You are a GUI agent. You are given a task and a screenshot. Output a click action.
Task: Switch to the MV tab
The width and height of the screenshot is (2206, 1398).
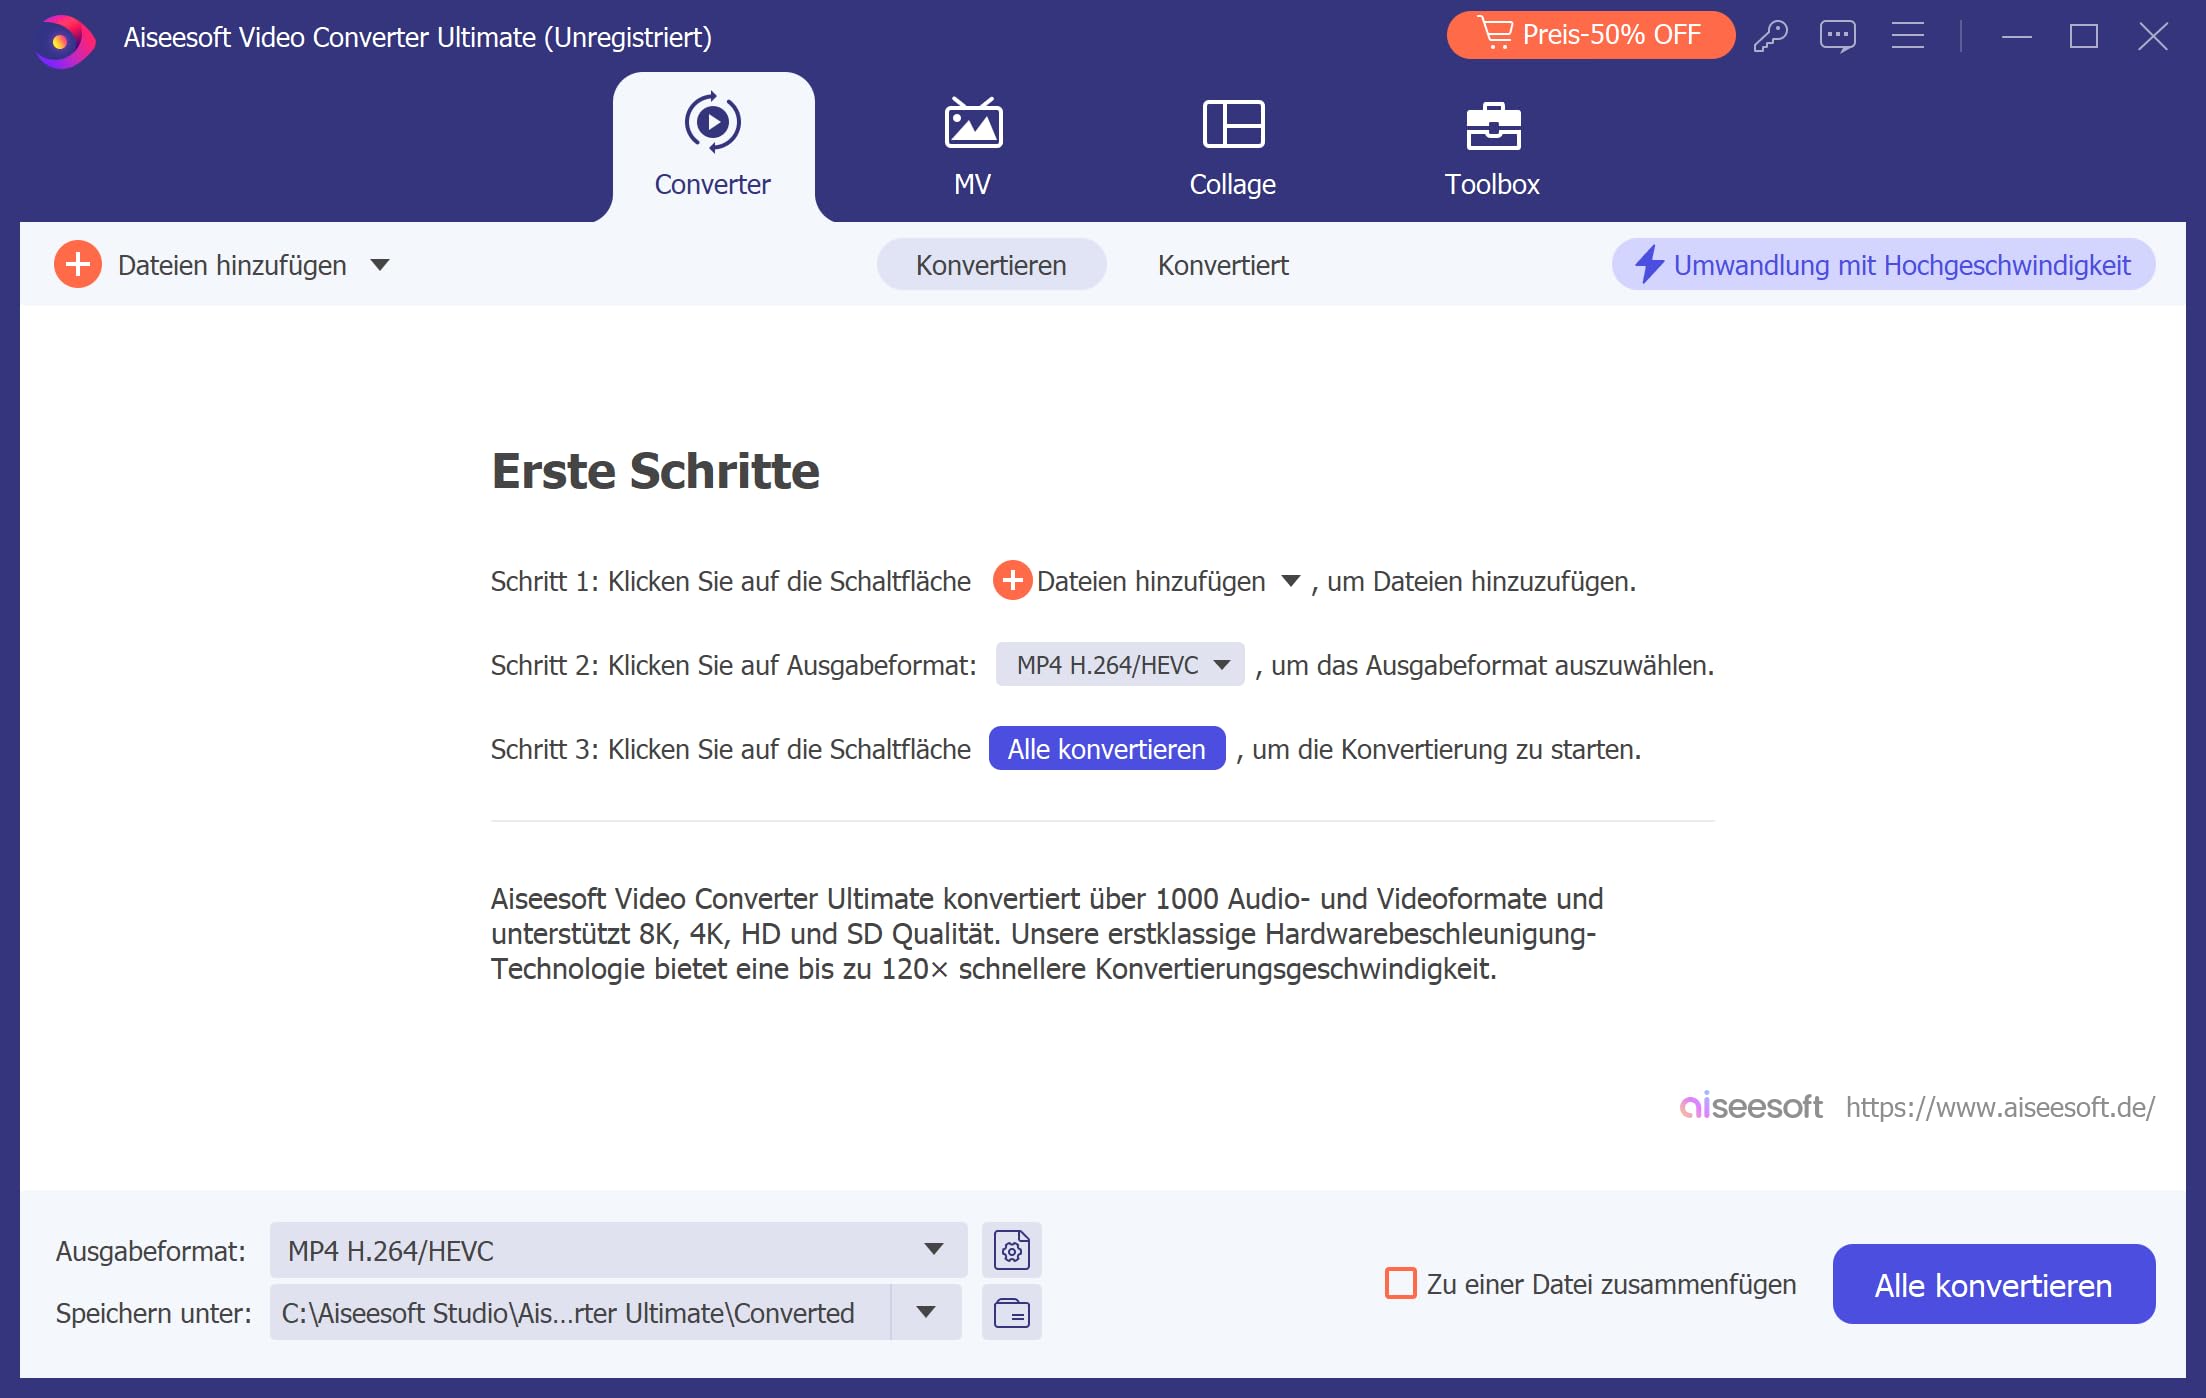[x=973, y=146]
